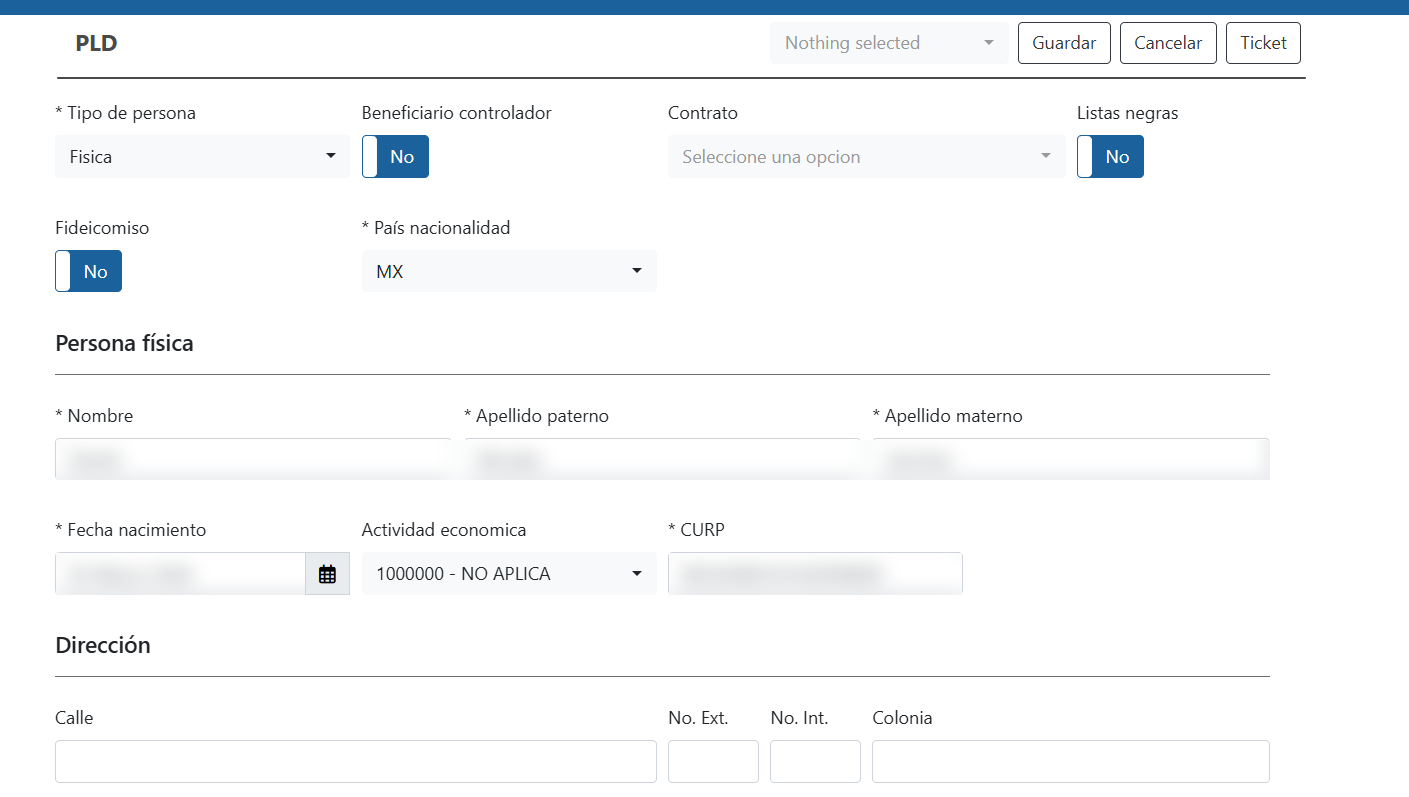The width and height of the screenshot is (1409, 797).
Task: Focus the CURP input field
Action: [815, 574]
